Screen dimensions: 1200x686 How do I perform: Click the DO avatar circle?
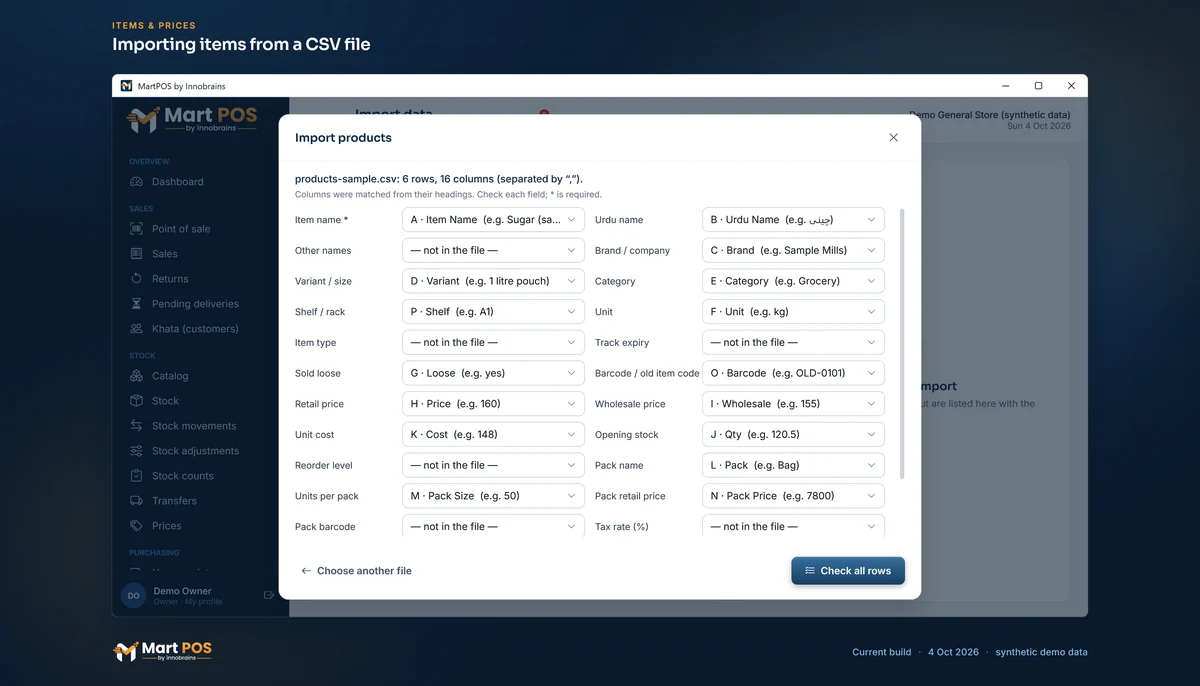coord(133,595)
